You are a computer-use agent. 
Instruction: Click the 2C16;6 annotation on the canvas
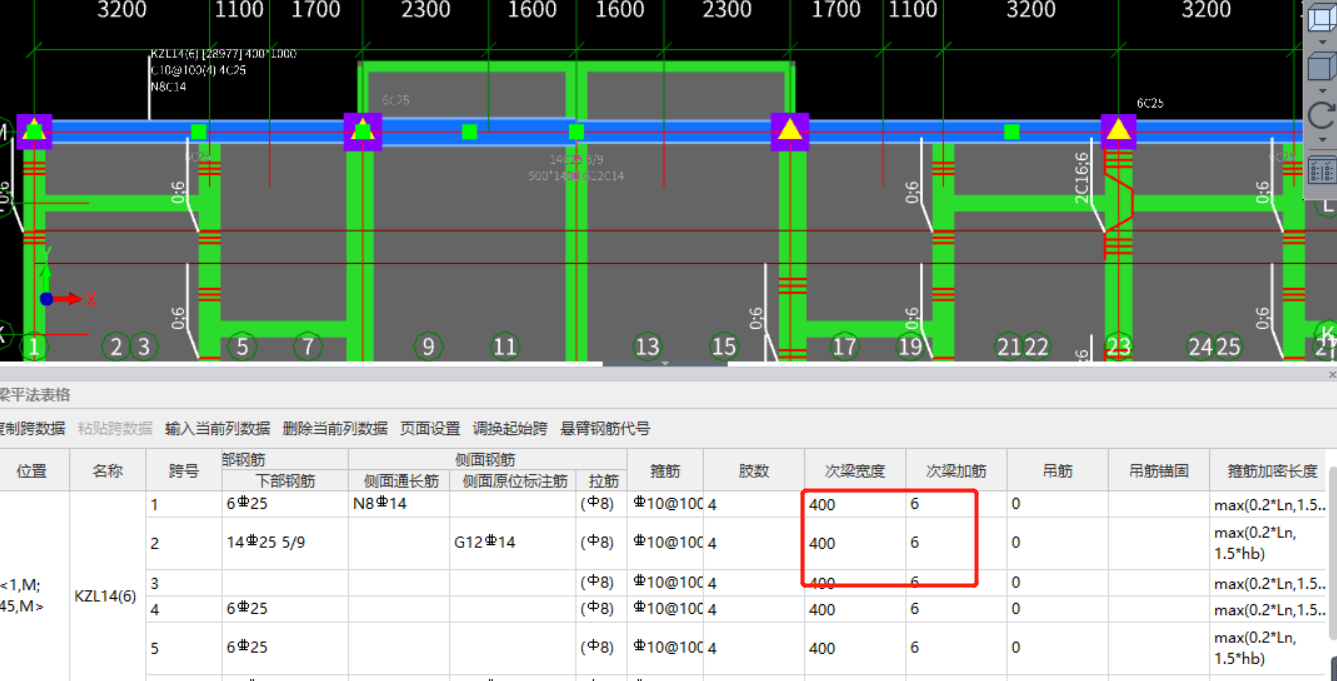click(x=1082, y=177)
